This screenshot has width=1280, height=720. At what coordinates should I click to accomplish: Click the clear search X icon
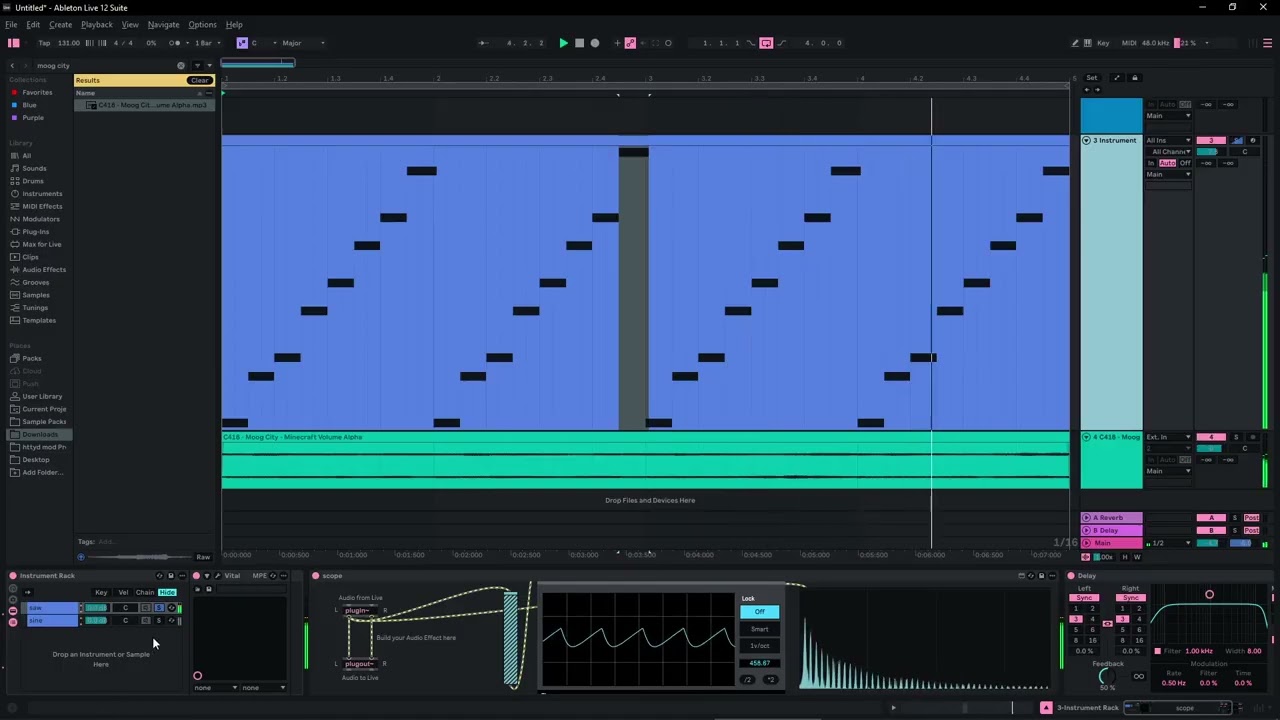coord(181,66)
